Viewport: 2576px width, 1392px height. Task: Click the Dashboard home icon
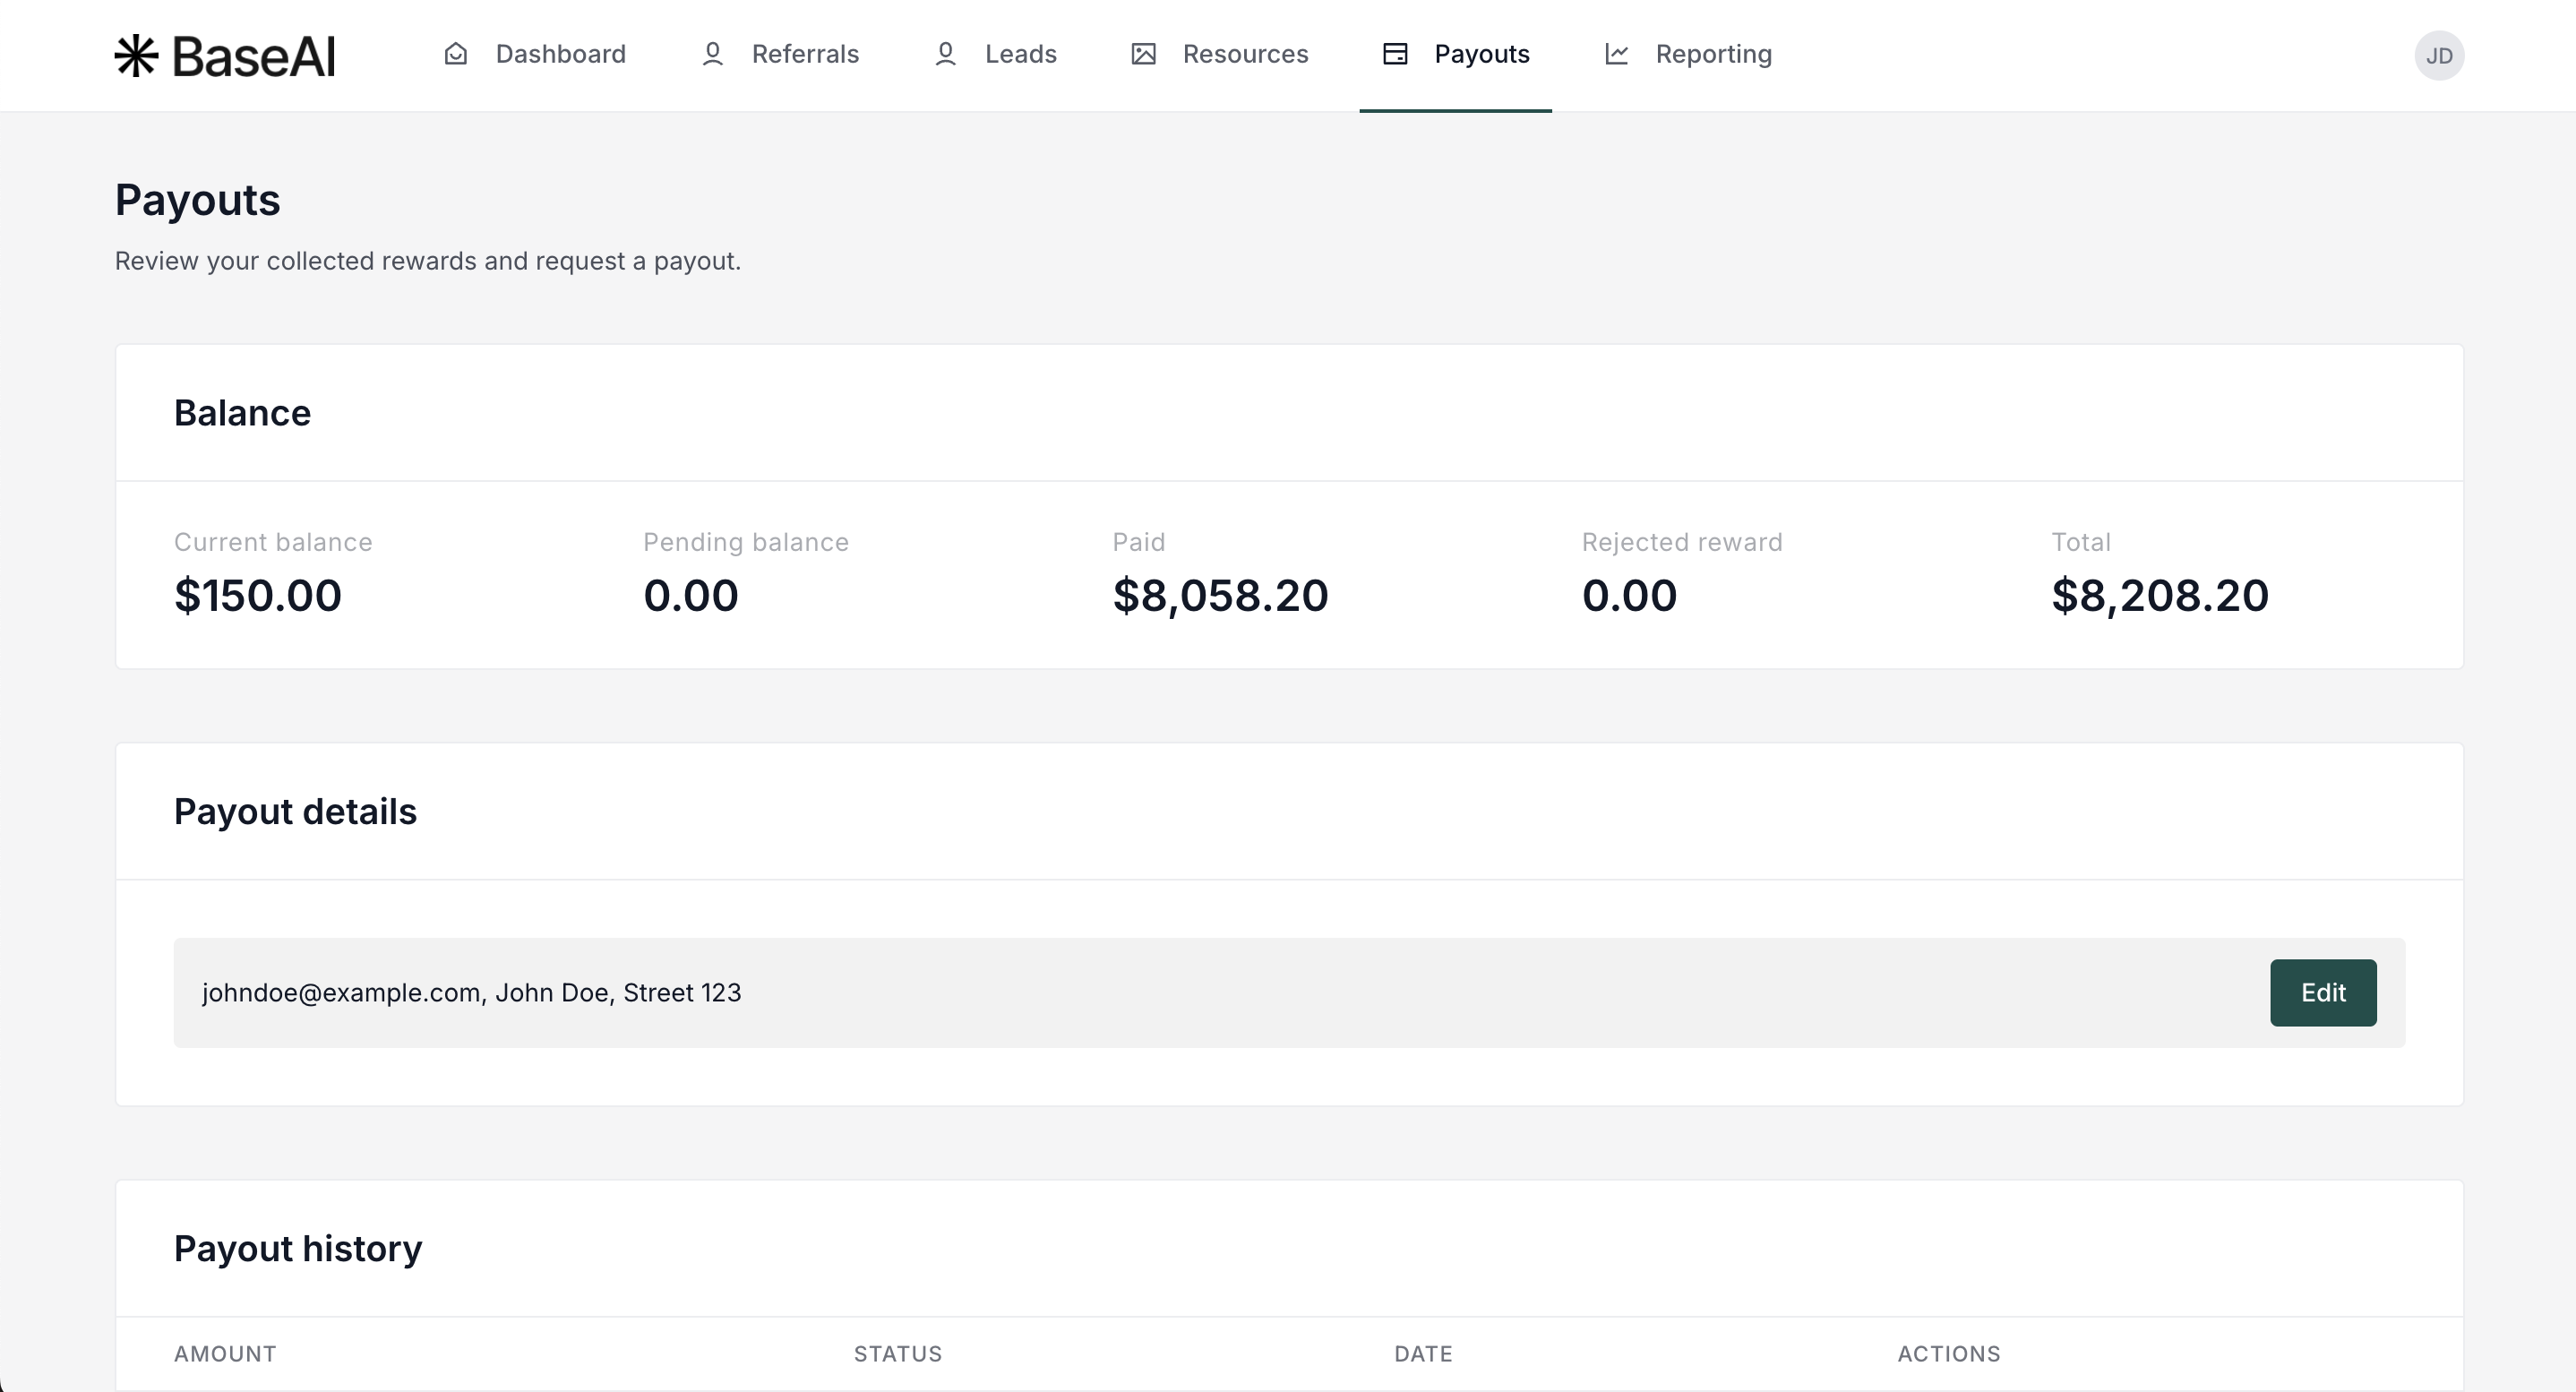tap(456, 54)
